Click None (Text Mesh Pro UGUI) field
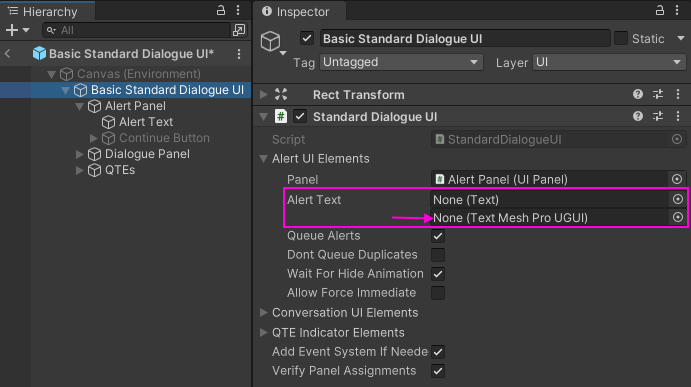Screen dimensions: 691x387 coord(549,218)
